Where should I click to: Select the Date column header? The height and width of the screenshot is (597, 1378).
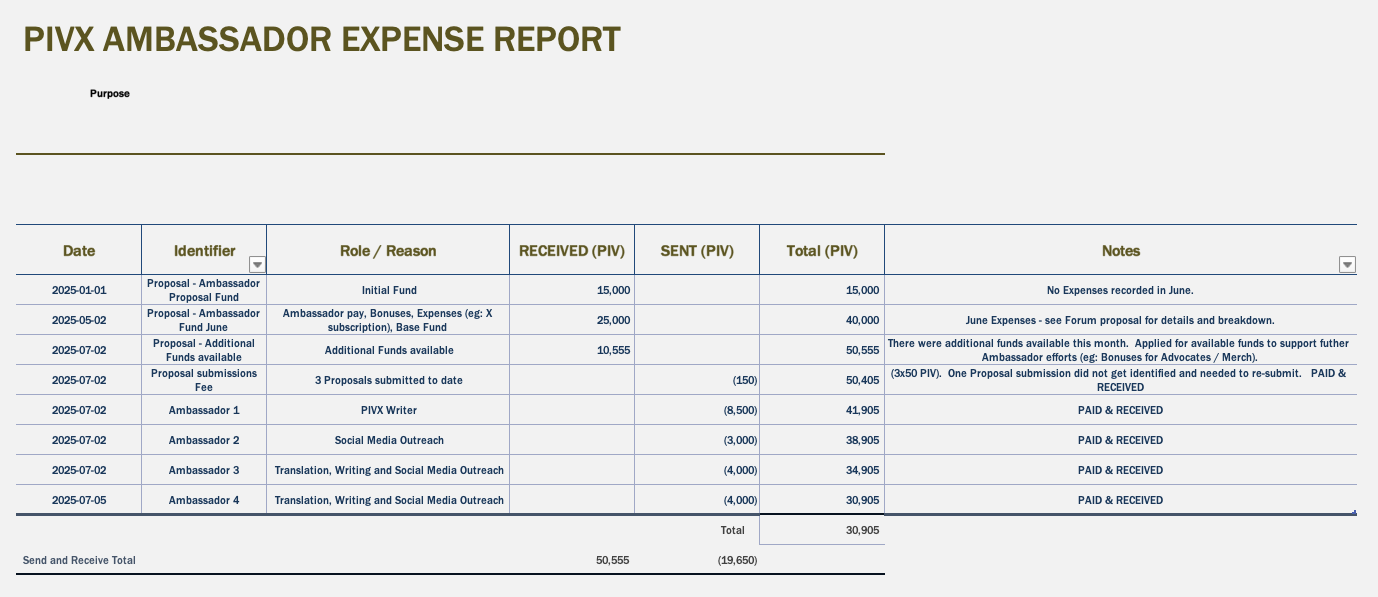coord(79,251)
